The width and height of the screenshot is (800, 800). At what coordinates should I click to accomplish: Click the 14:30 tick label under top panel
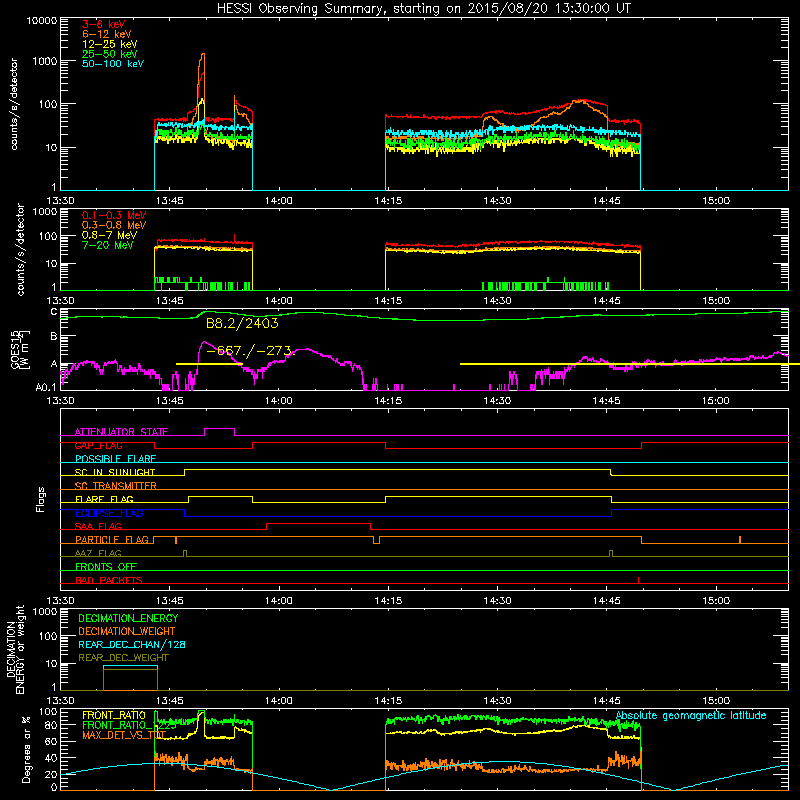tap(497, 201)
